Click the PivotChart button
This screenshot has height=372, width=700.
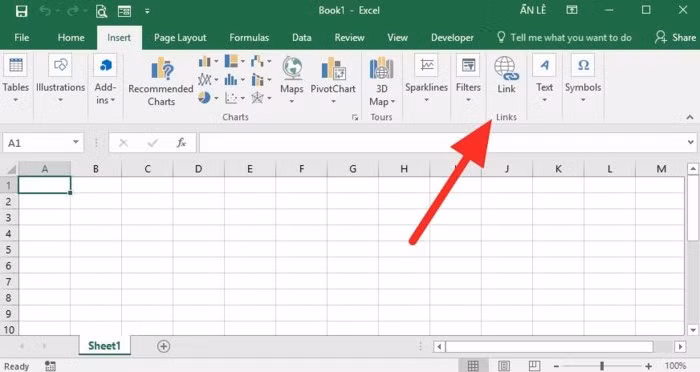pyautogui.click(x=333, y=80)
